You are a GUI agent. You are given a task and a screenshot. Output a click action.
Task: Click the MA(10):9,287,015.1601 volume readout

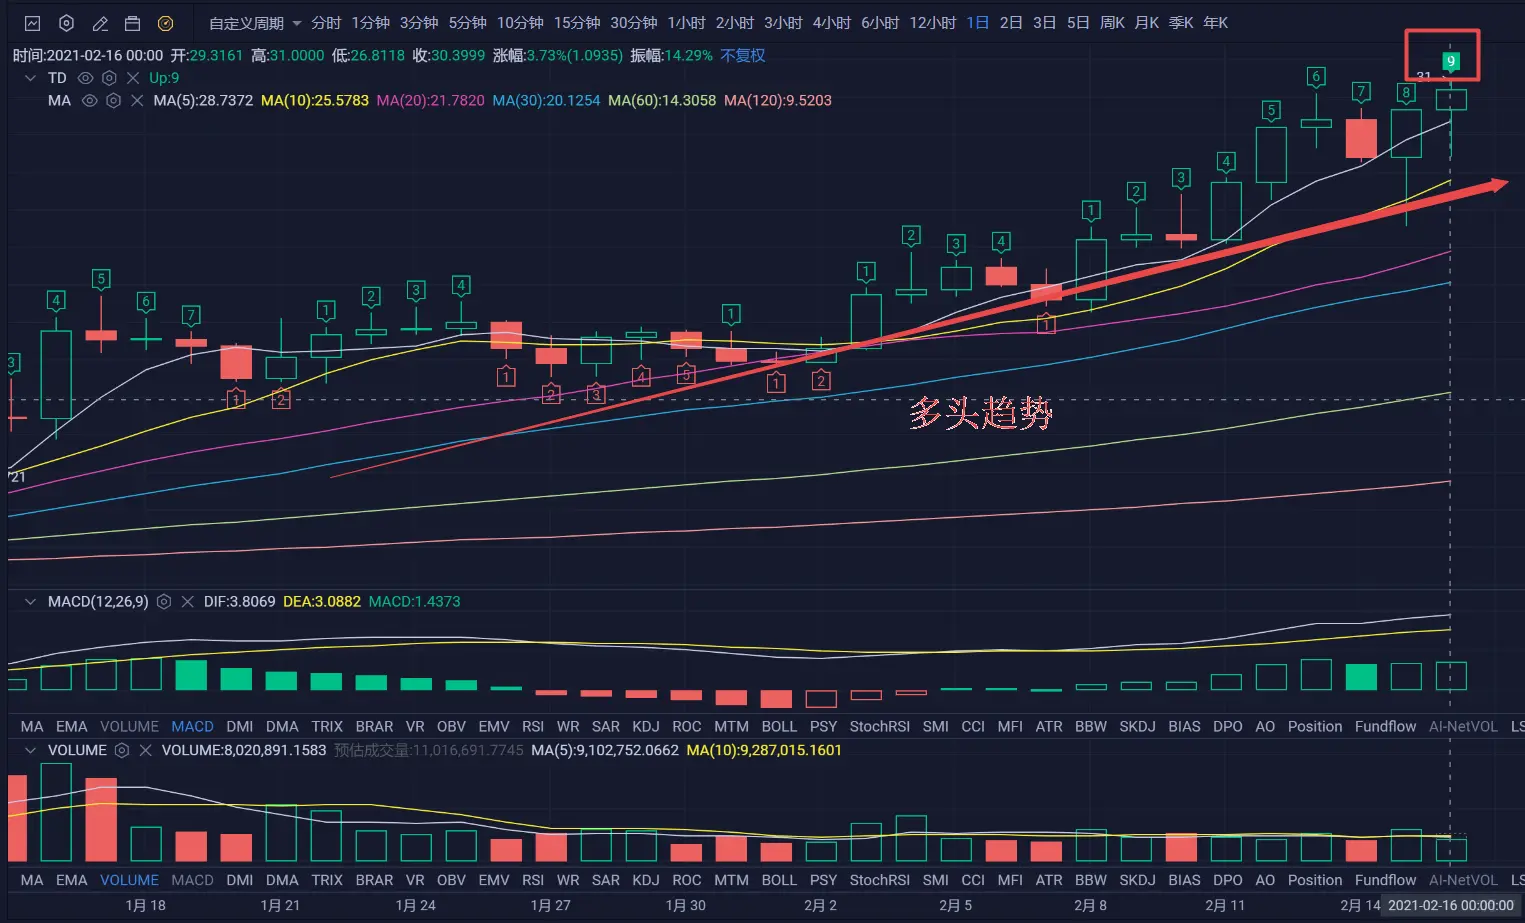pos(764,751)
